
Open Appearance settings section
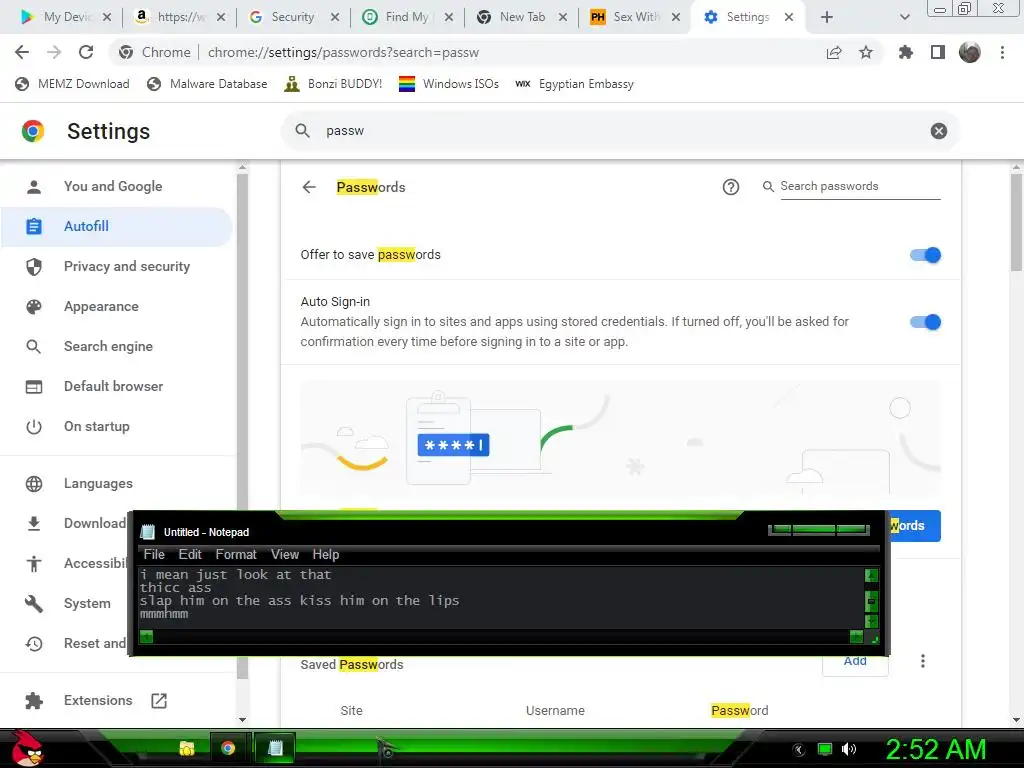(118, 306)
